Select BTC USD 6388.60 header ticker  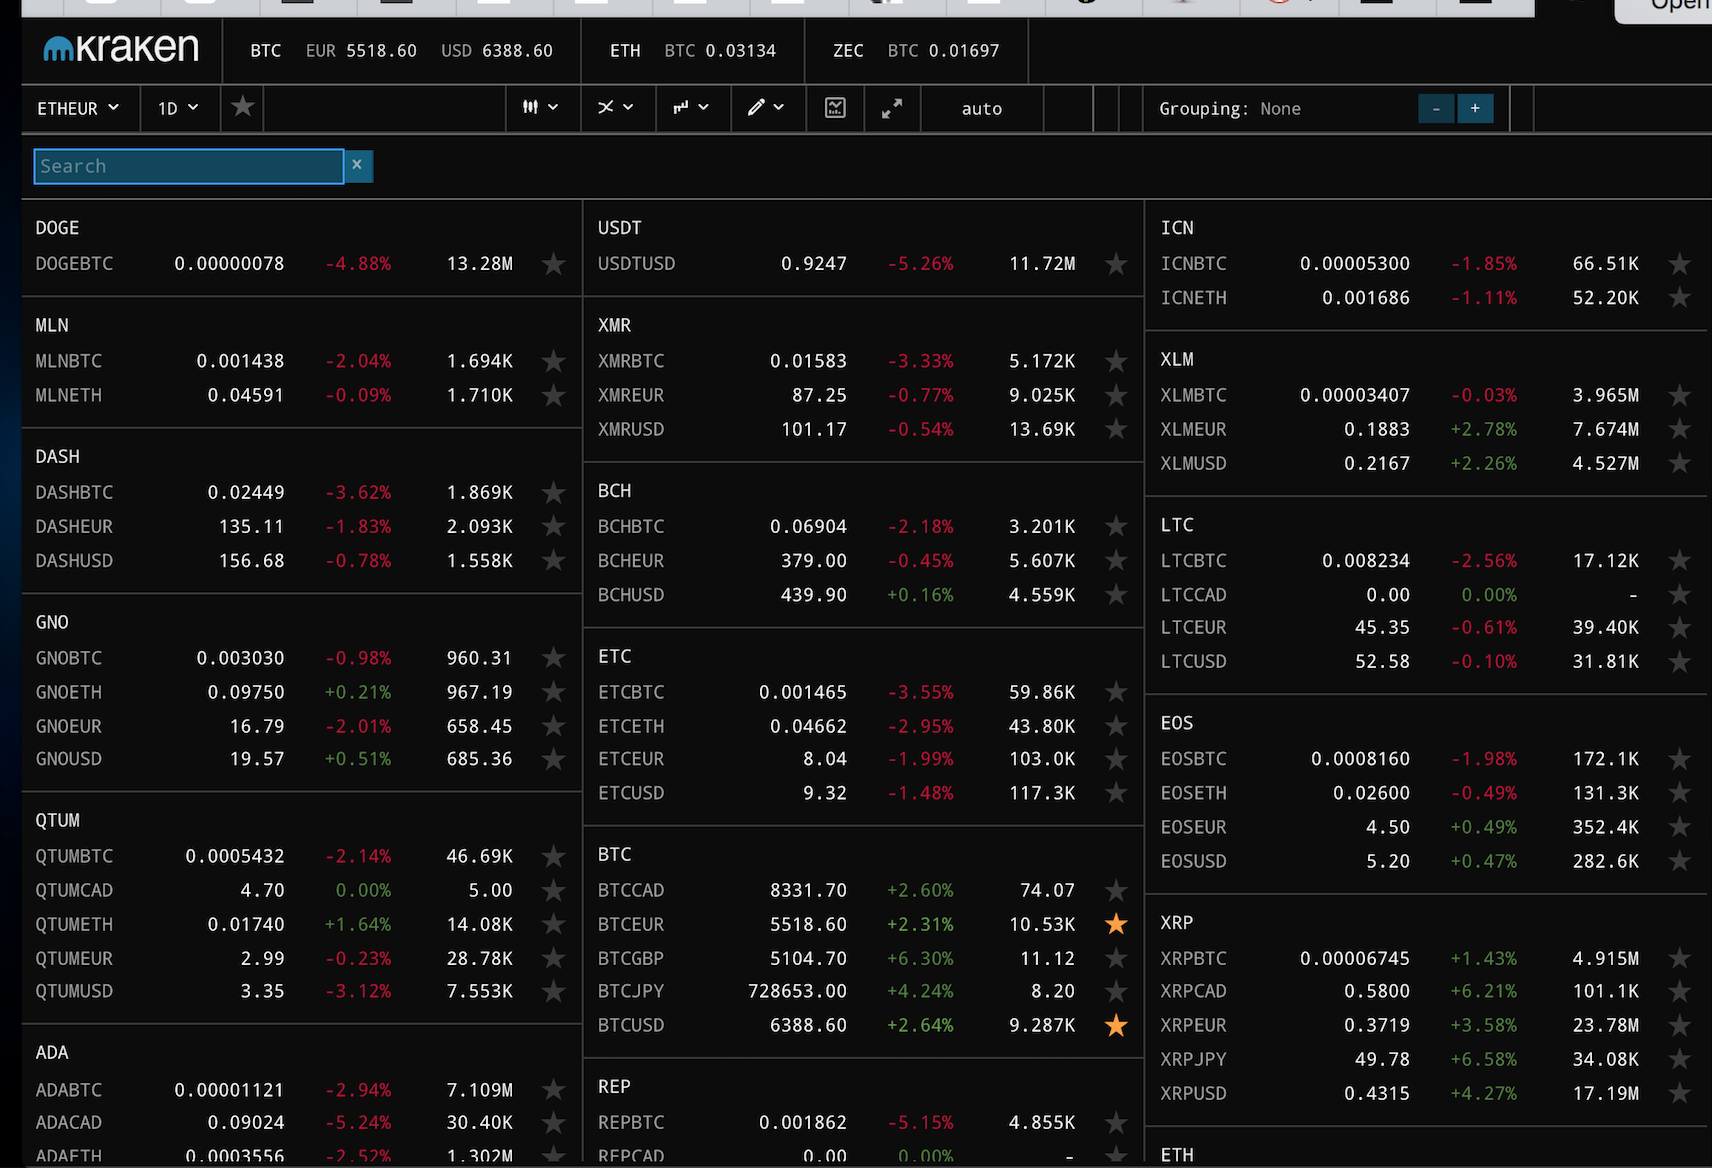click(x=497, y=50)
